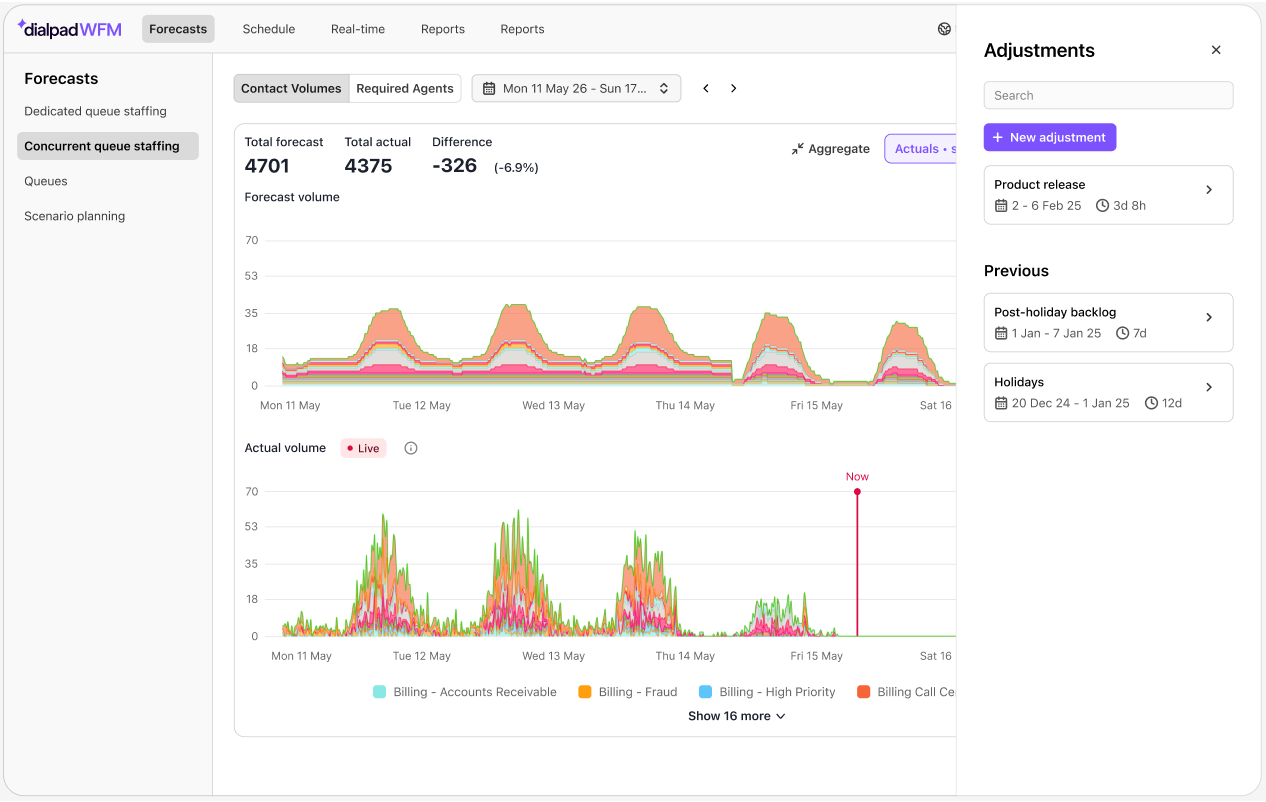Click calendar icon in Product release card
1266x802 pixels.
tap(1001, 206)
